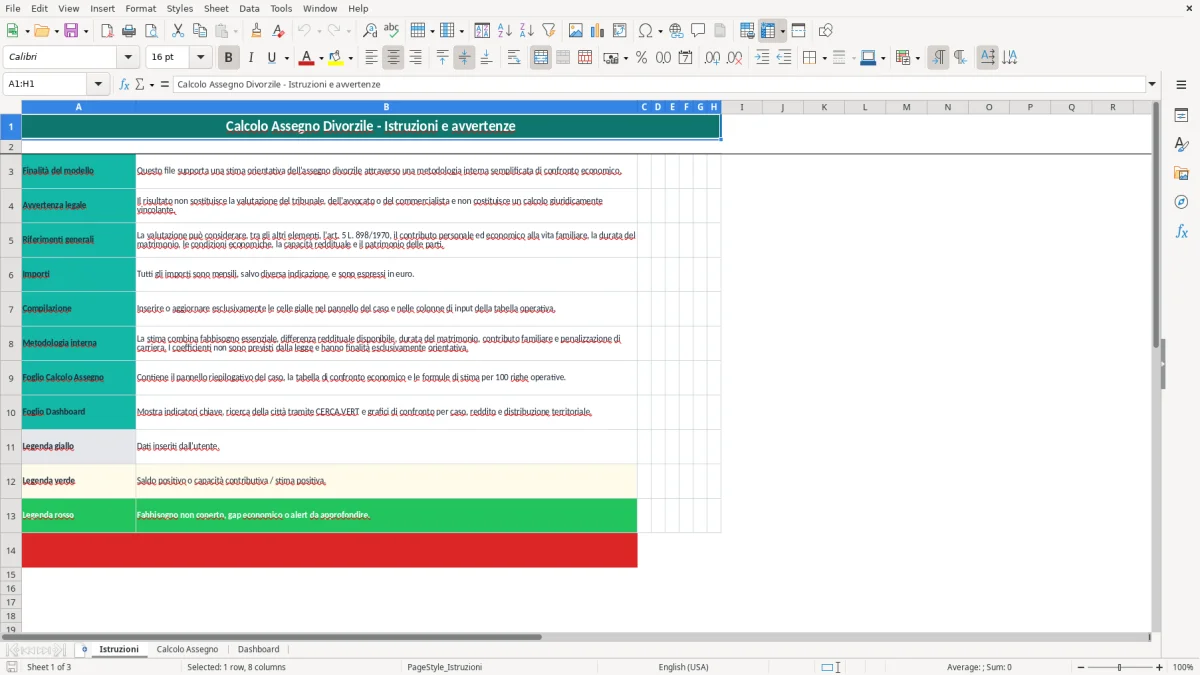Viewport: 1200px width, 675px height.
Task: Click the Save document icon
Action: tap(71, 31)
